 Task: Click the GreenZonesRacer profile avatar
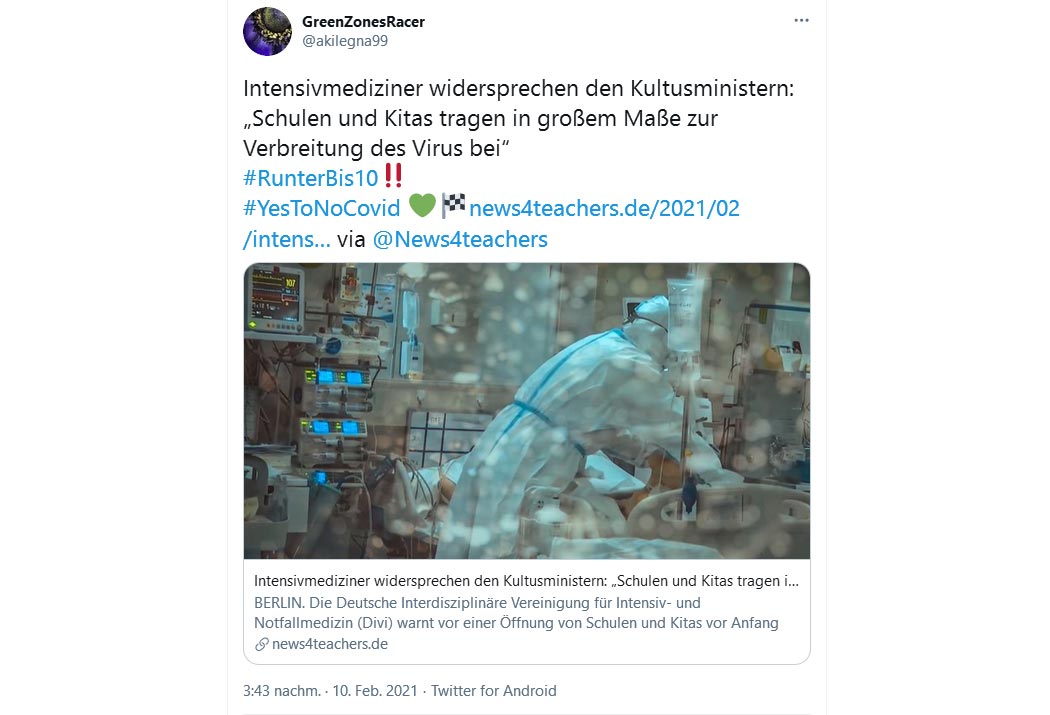(267, 31)
